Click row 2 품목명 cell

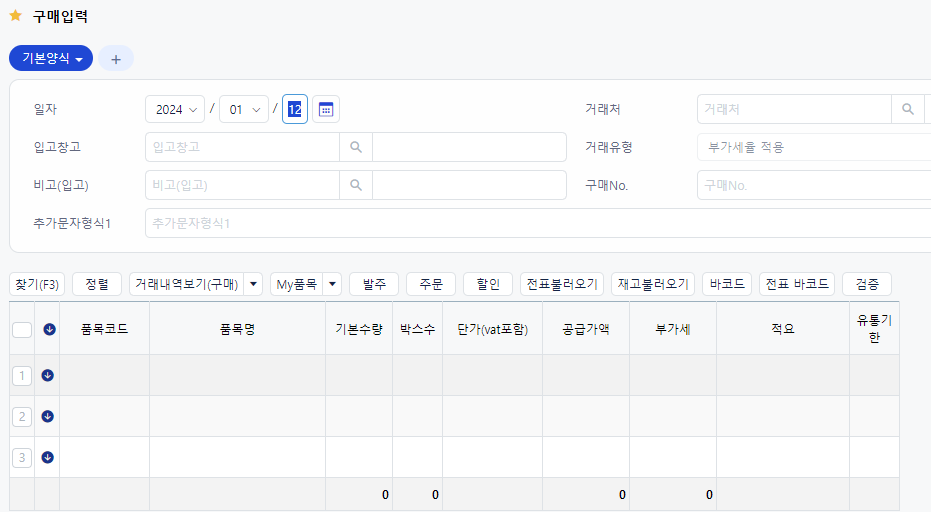238,416
